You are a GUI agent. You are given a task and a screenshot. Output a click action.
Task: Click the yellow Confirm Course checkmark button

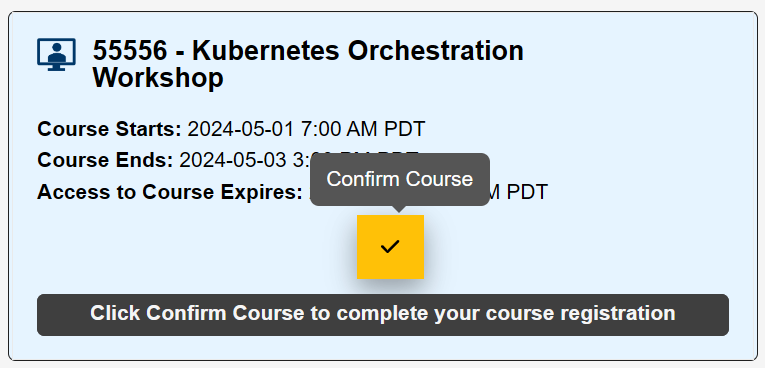[x=390, y=247]
